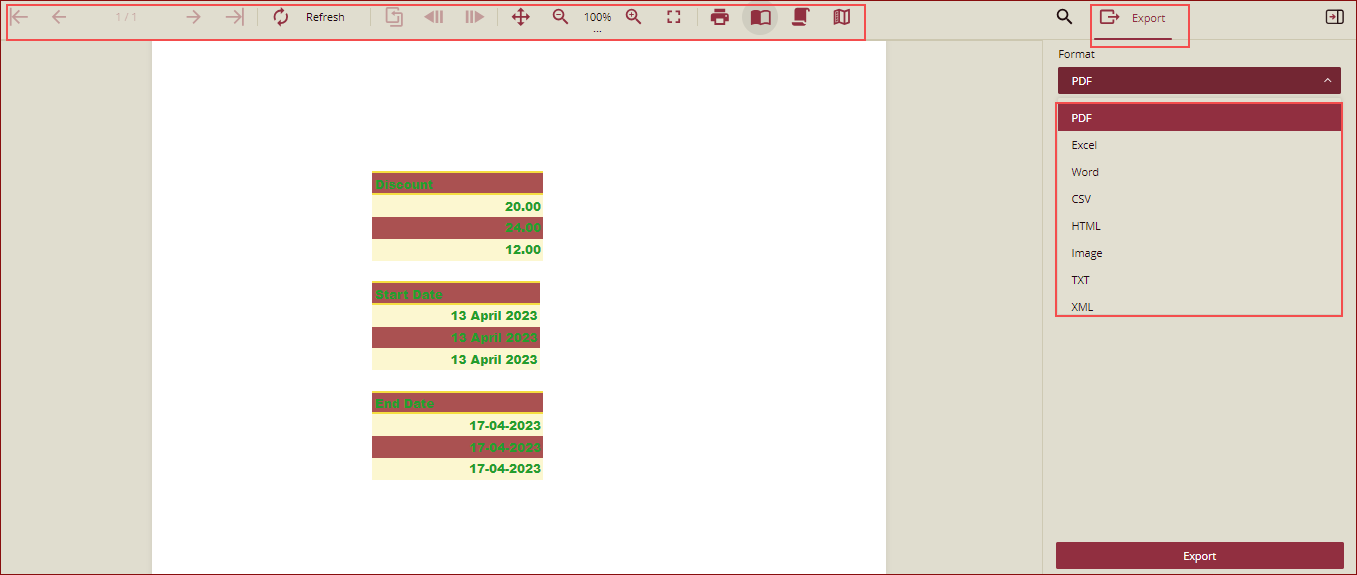Enable the move/pan tool
Screen dimensions: 1357x575
pyautogui.click(x=520, y=17)
